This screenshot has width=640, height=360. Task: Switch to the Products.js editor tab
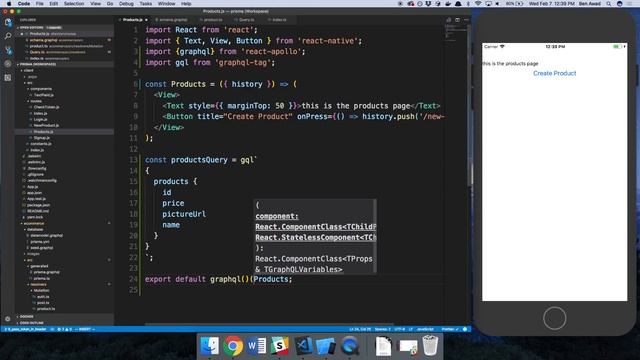coord(133,20)
